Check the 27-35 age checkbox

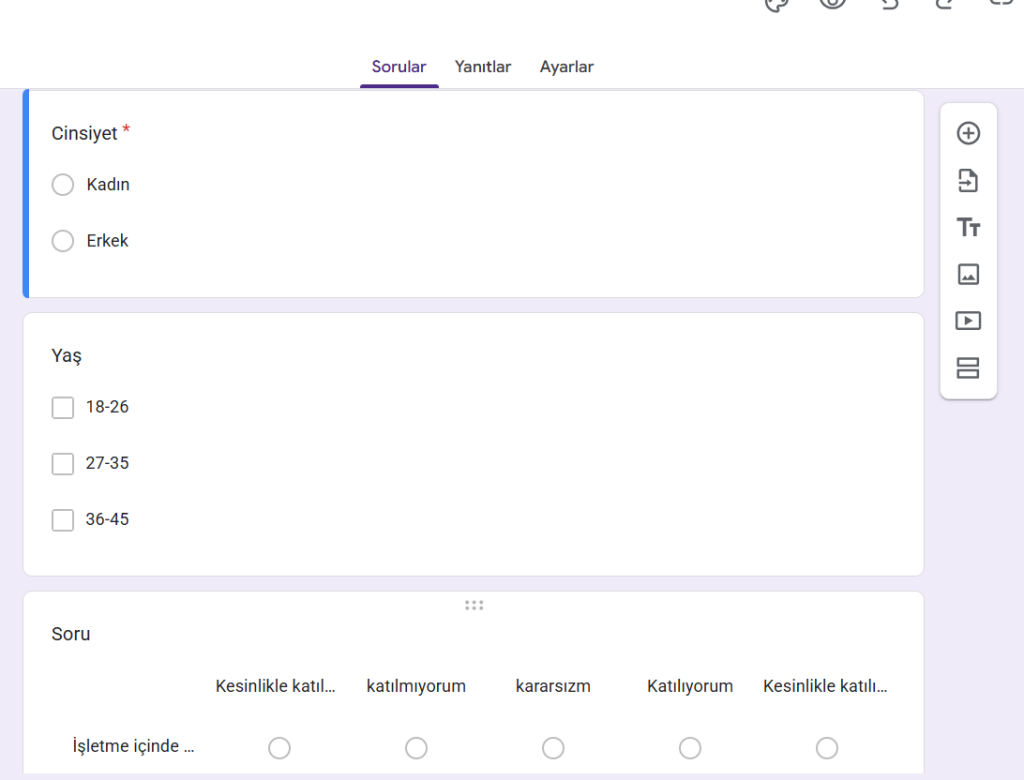[63, 463]
